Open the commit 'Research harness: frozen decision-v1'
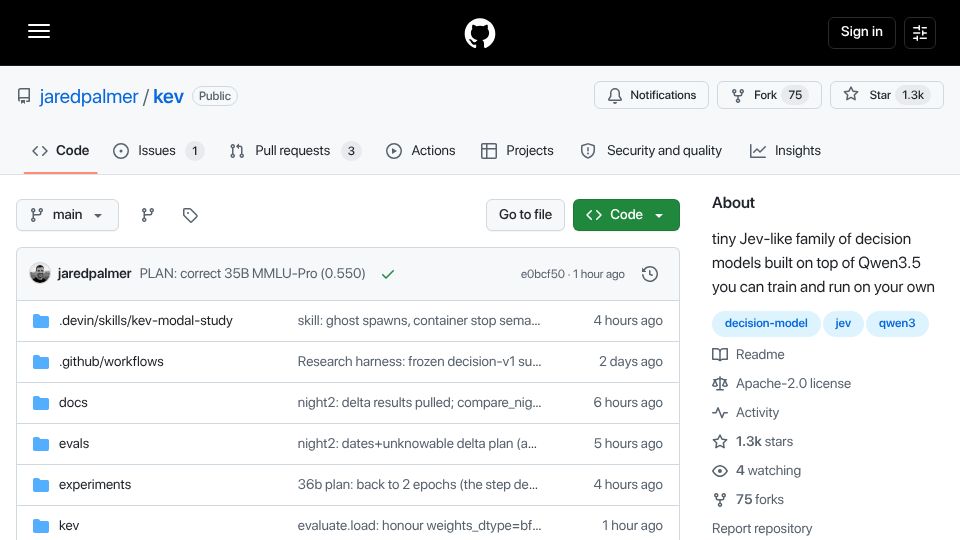 419,362
